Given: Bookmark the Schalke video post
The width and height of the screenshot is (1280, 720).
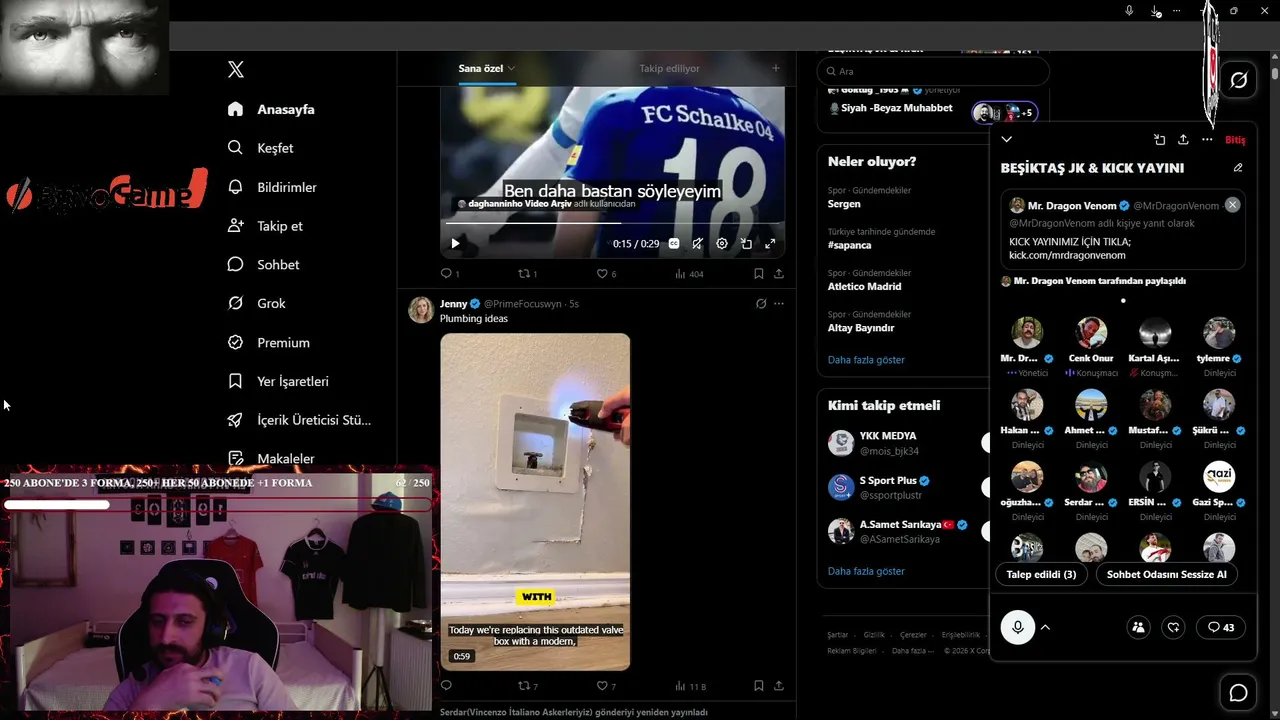Looking at the screenshot, I should (x=759, y=273).
